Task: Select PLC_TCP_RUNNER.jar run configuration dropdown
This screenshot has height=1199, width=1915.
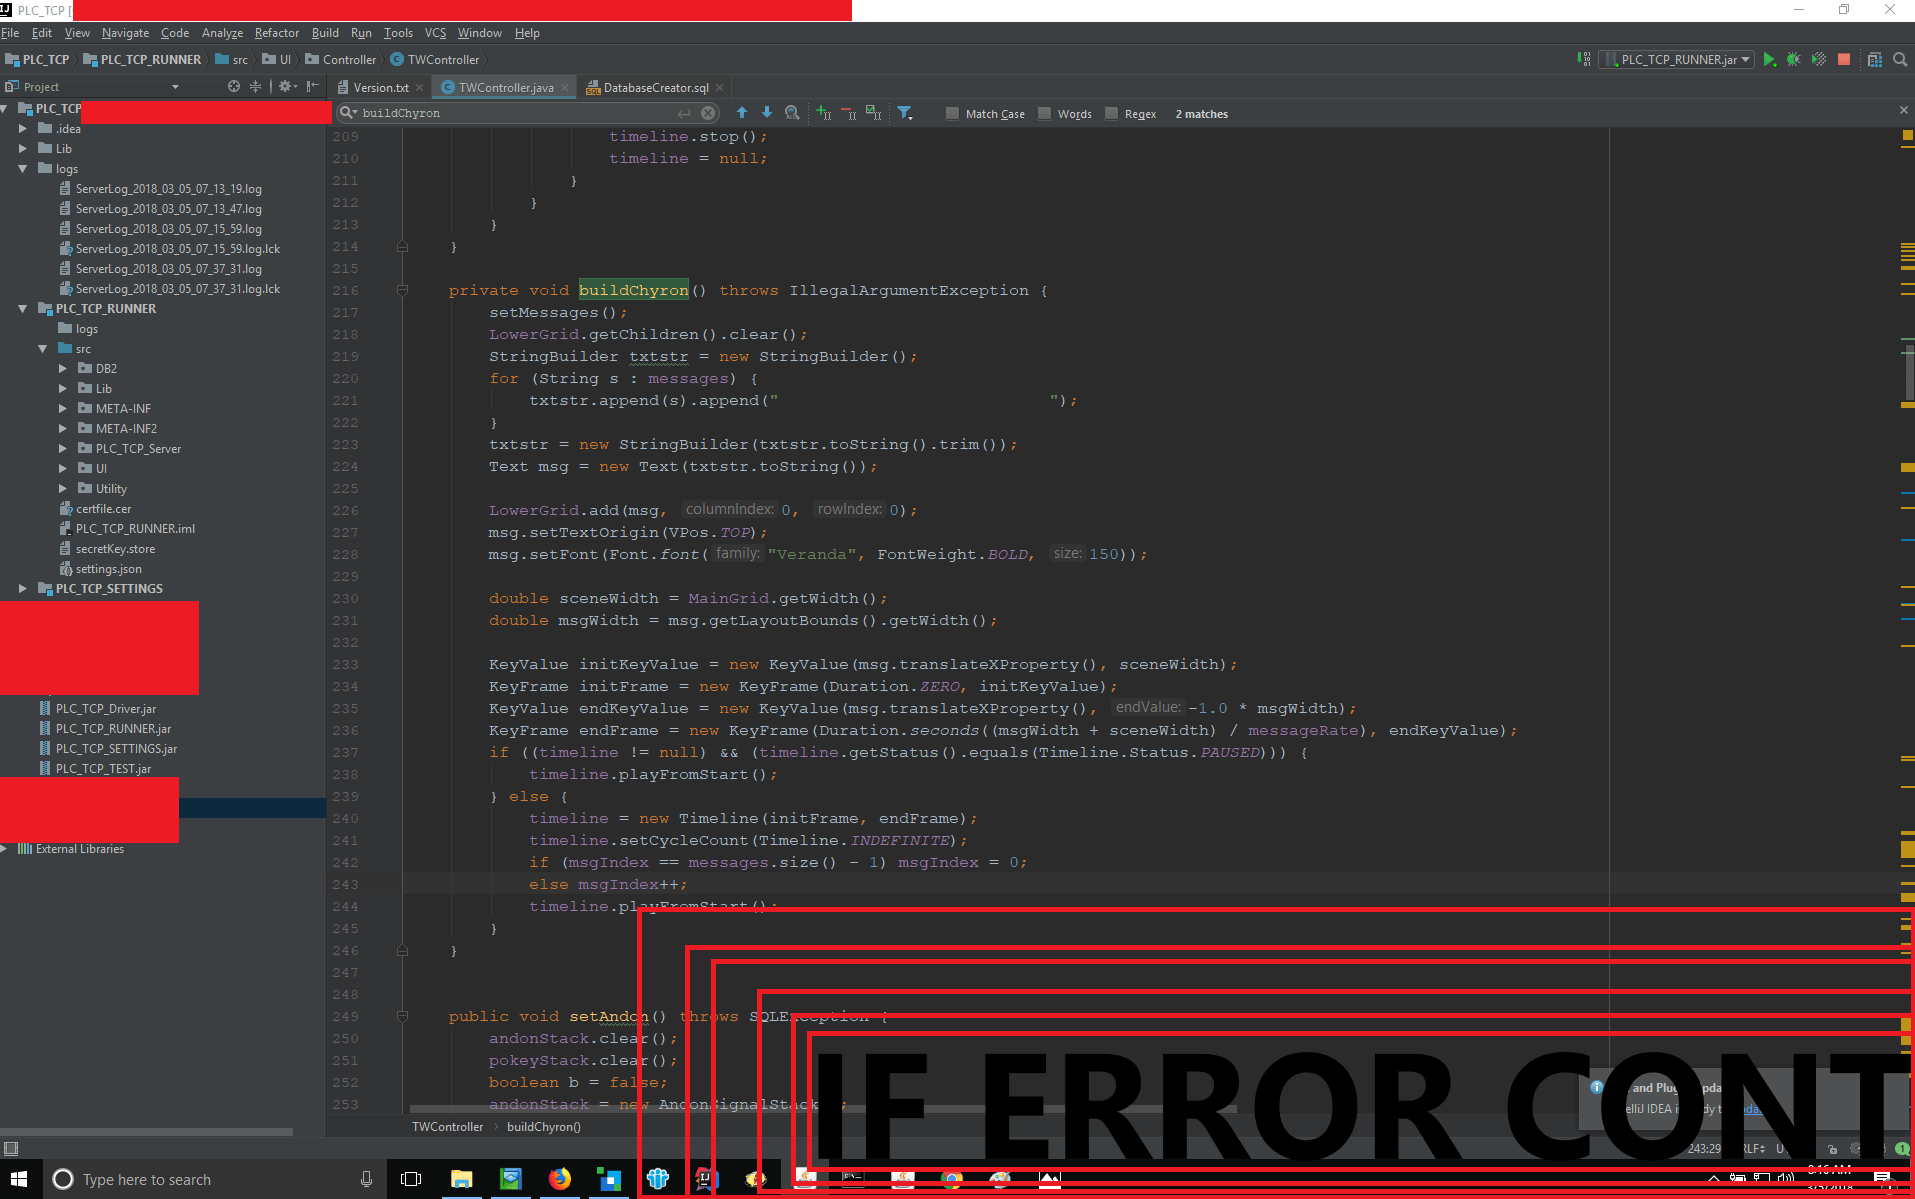Action: (x=1676, y=59)
